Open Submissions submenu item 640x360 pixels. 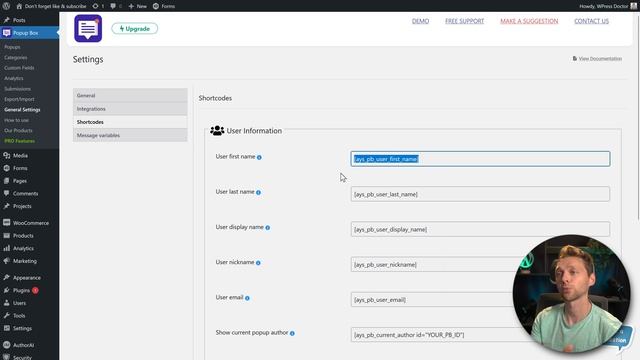(18, 89)
